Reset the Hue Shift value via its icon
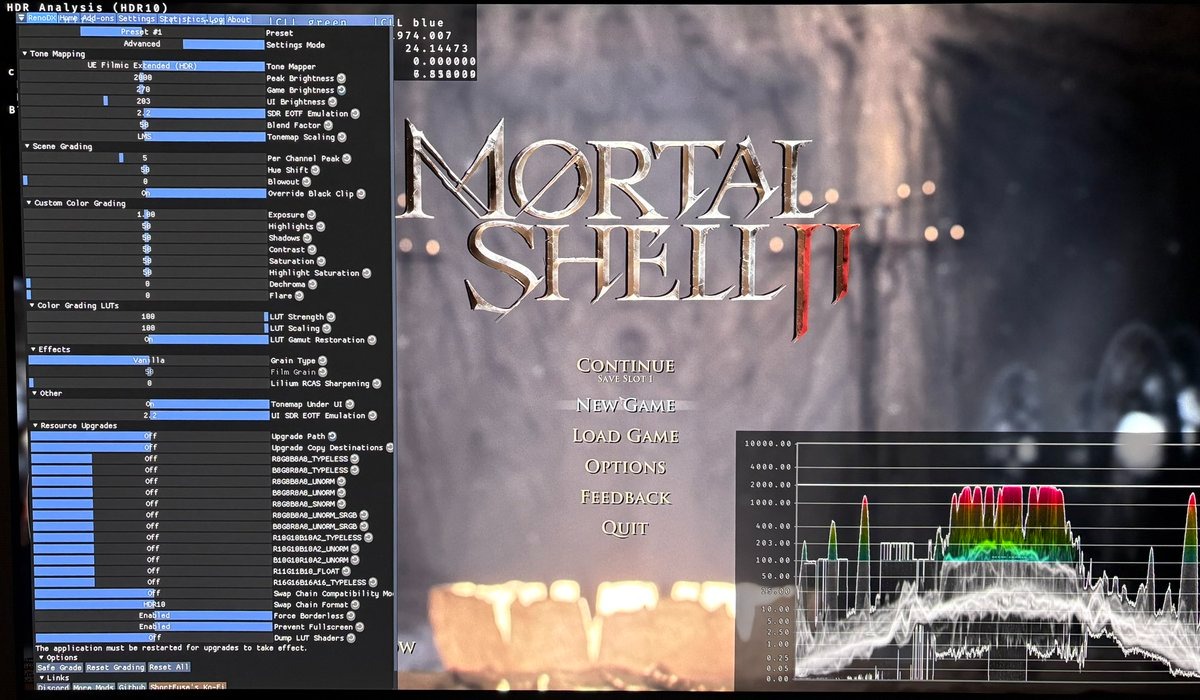 (316, 170)
